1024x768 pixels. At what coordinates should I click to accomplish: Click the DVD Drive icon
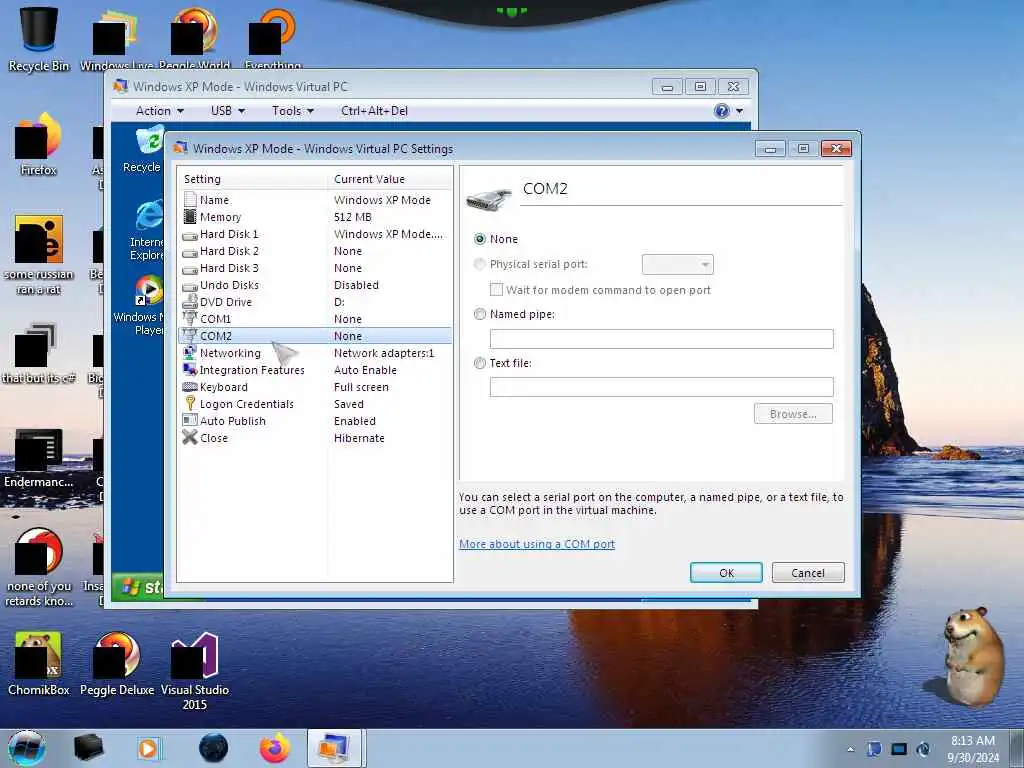pos(190,302)
